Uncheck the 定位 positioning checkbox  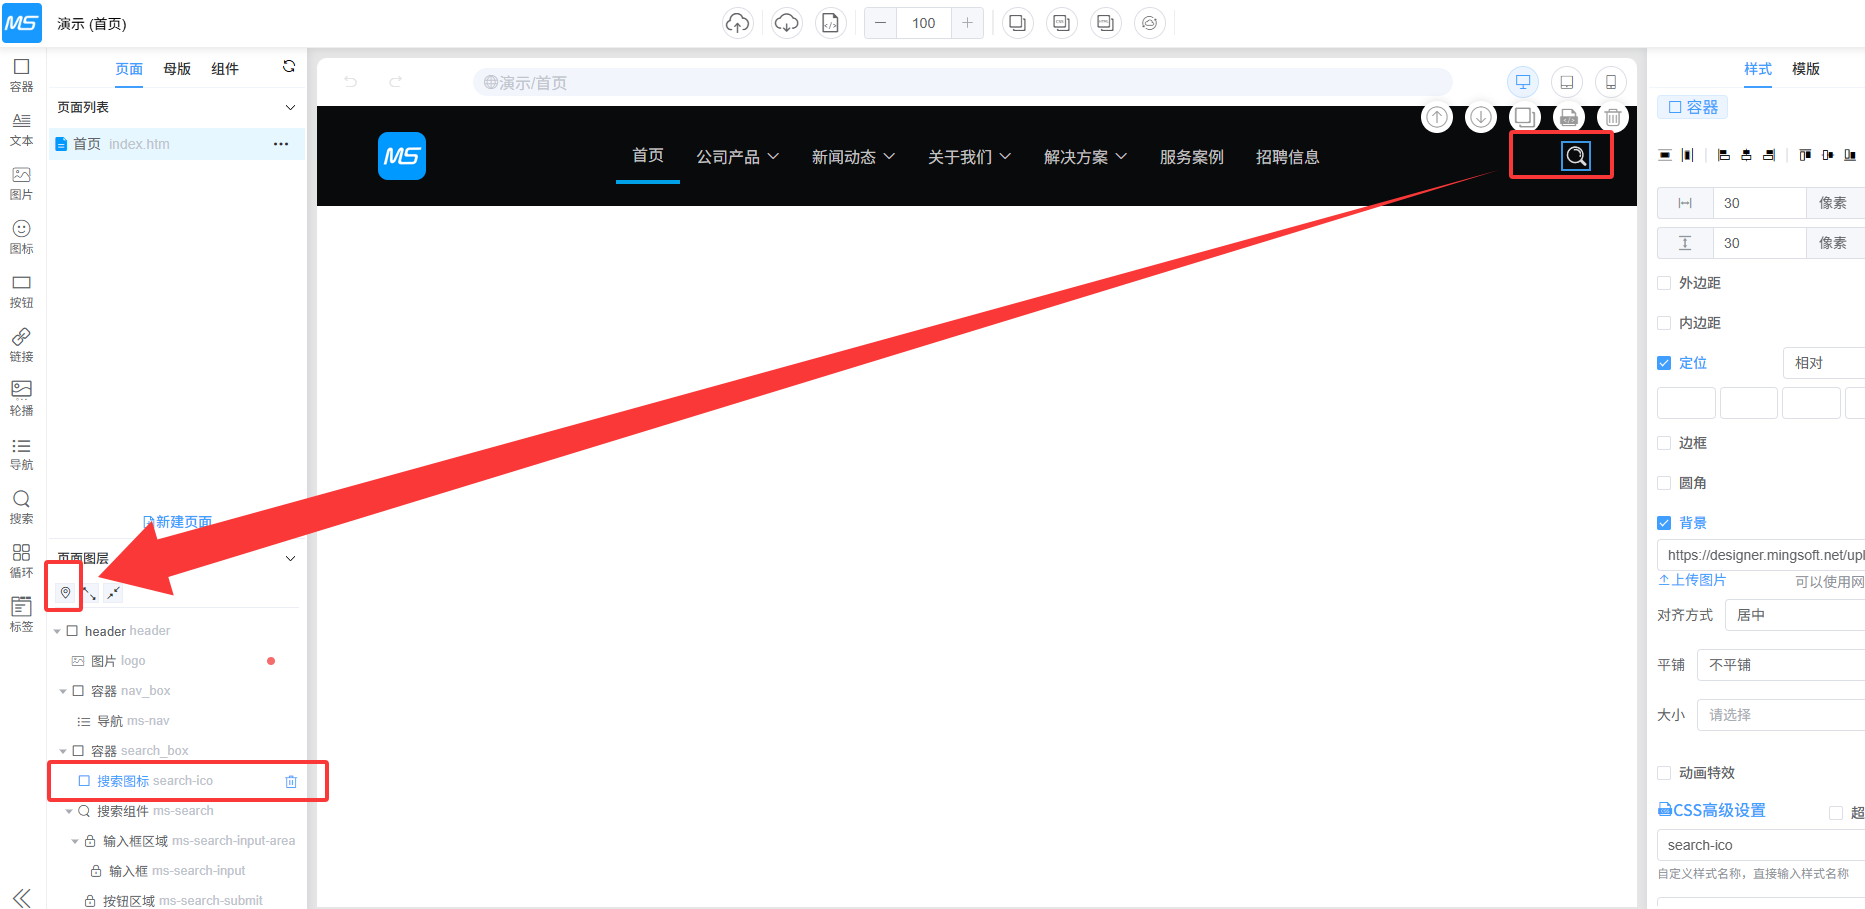pos(1664,363)
